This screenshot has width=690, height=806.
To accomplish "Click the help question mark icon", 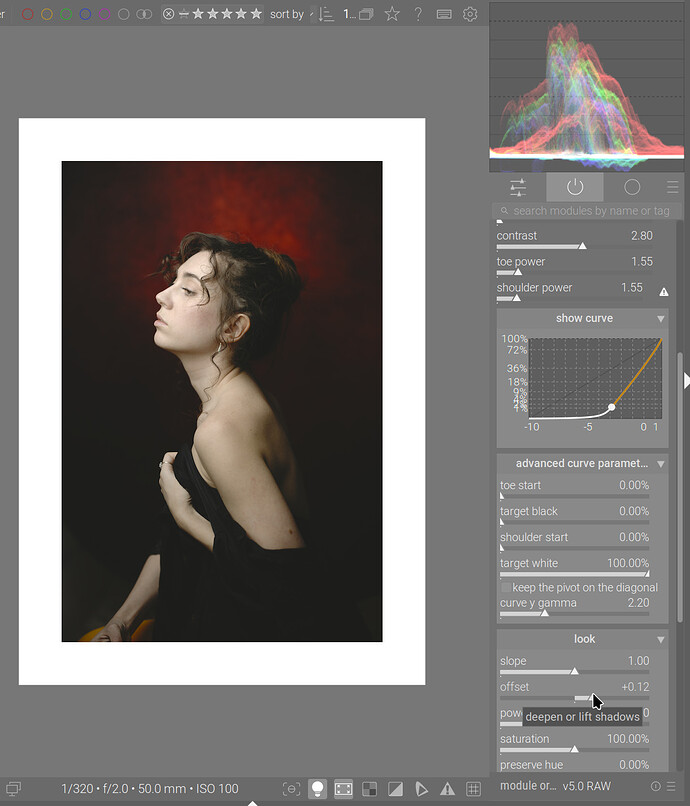I will [x=418, y=14].
